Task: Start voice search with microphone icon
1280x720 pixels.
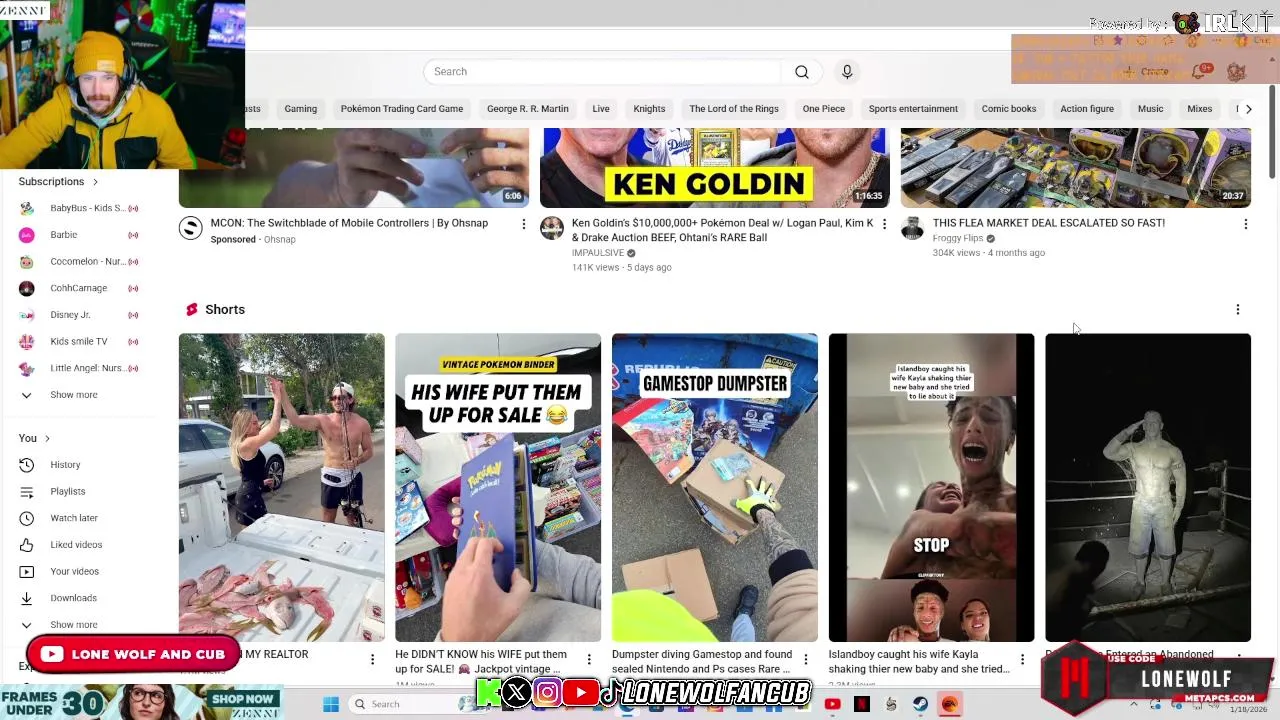Action: tap(847, 72)
